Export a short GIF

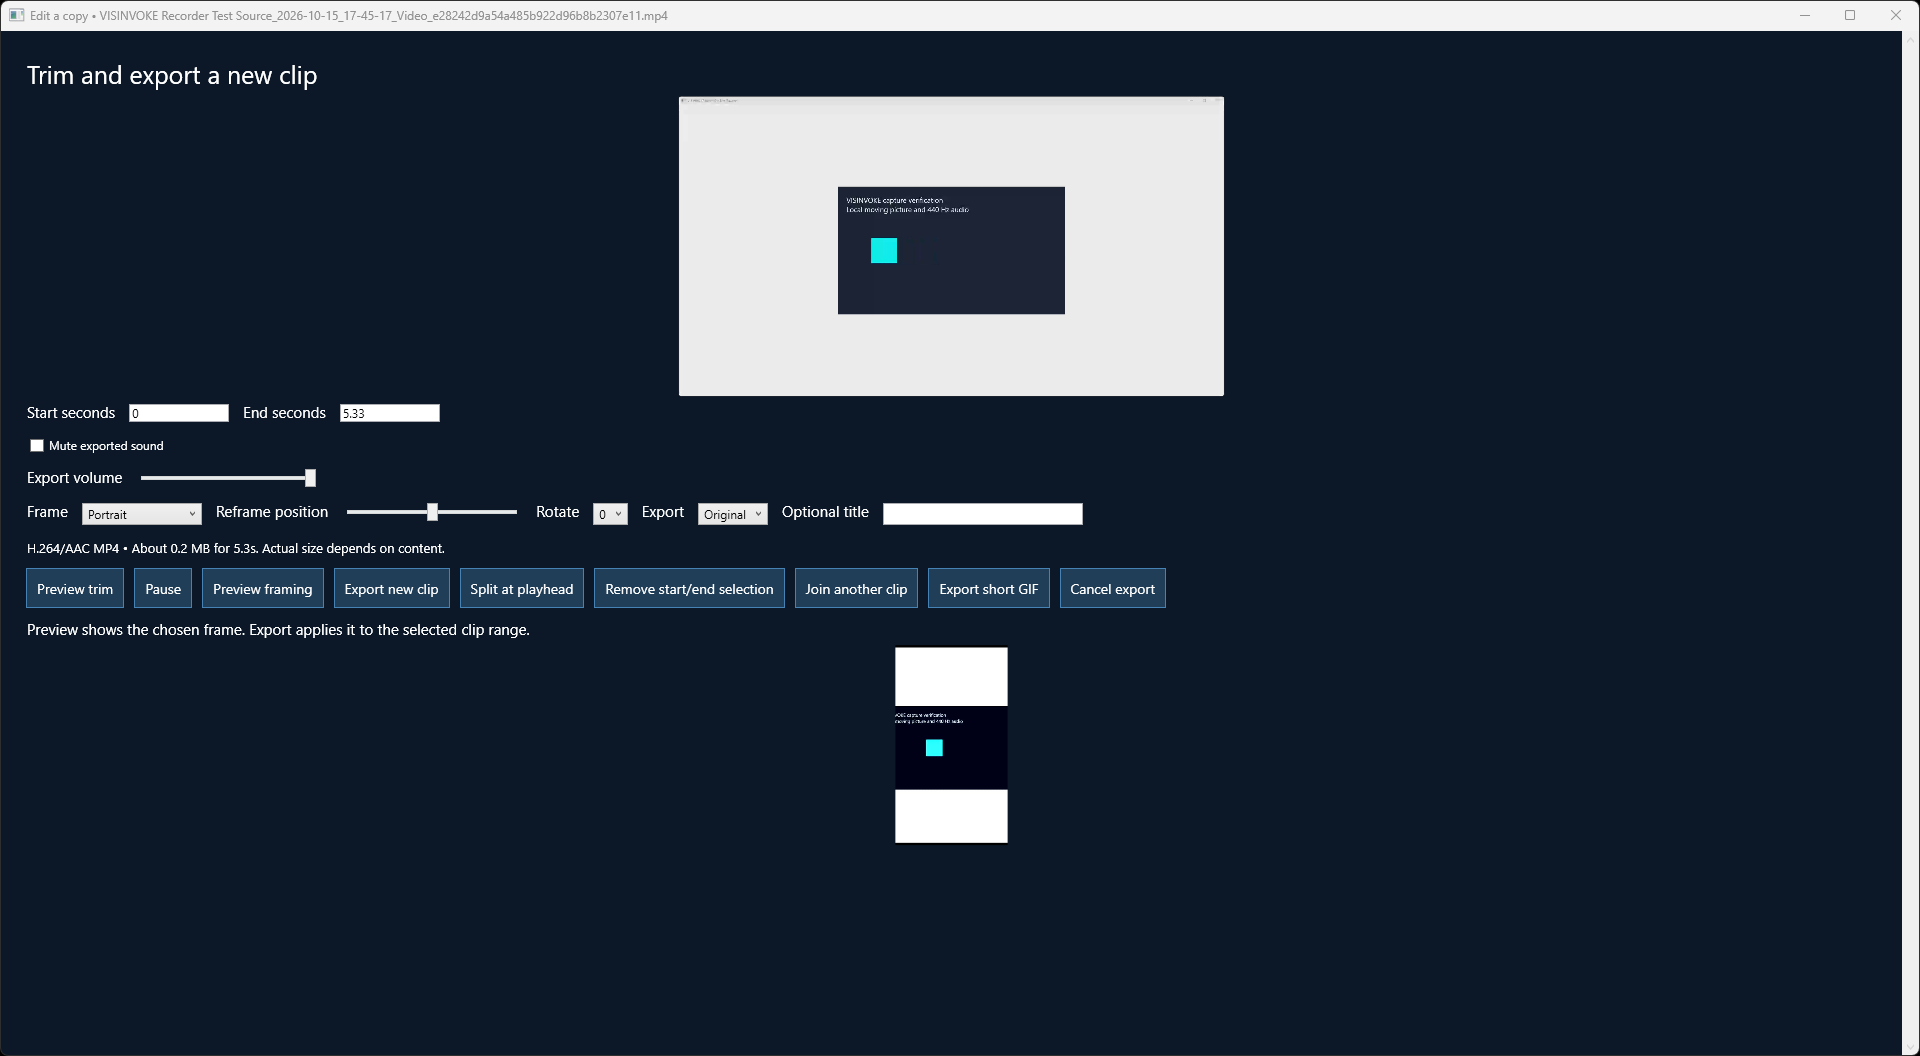pyautogui.click(x=988, y=588)
